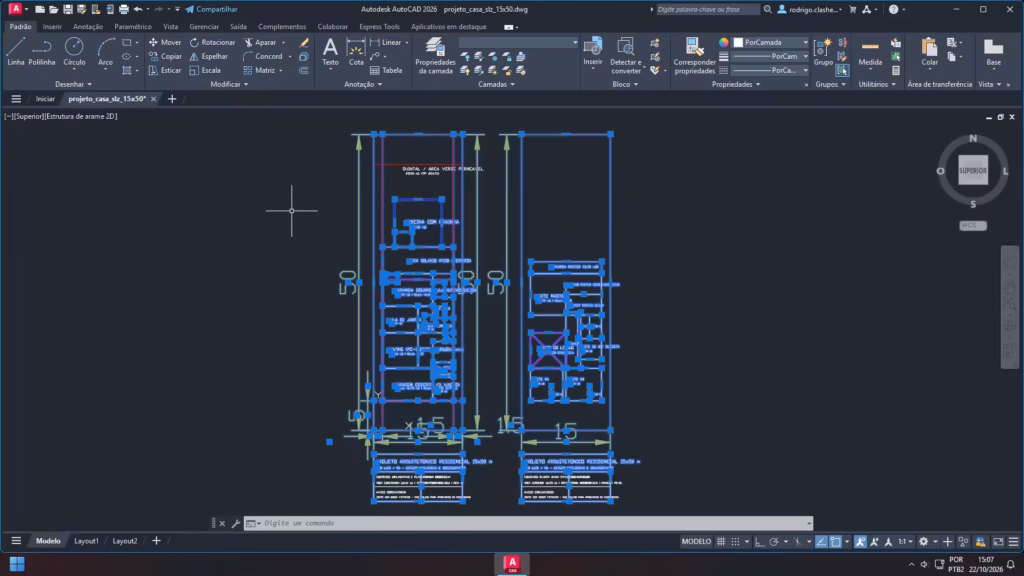Toggle drawing grid display in status bar
This screenshot has height=576, width=1024.
pyautogui.click(x=721, y=541)
